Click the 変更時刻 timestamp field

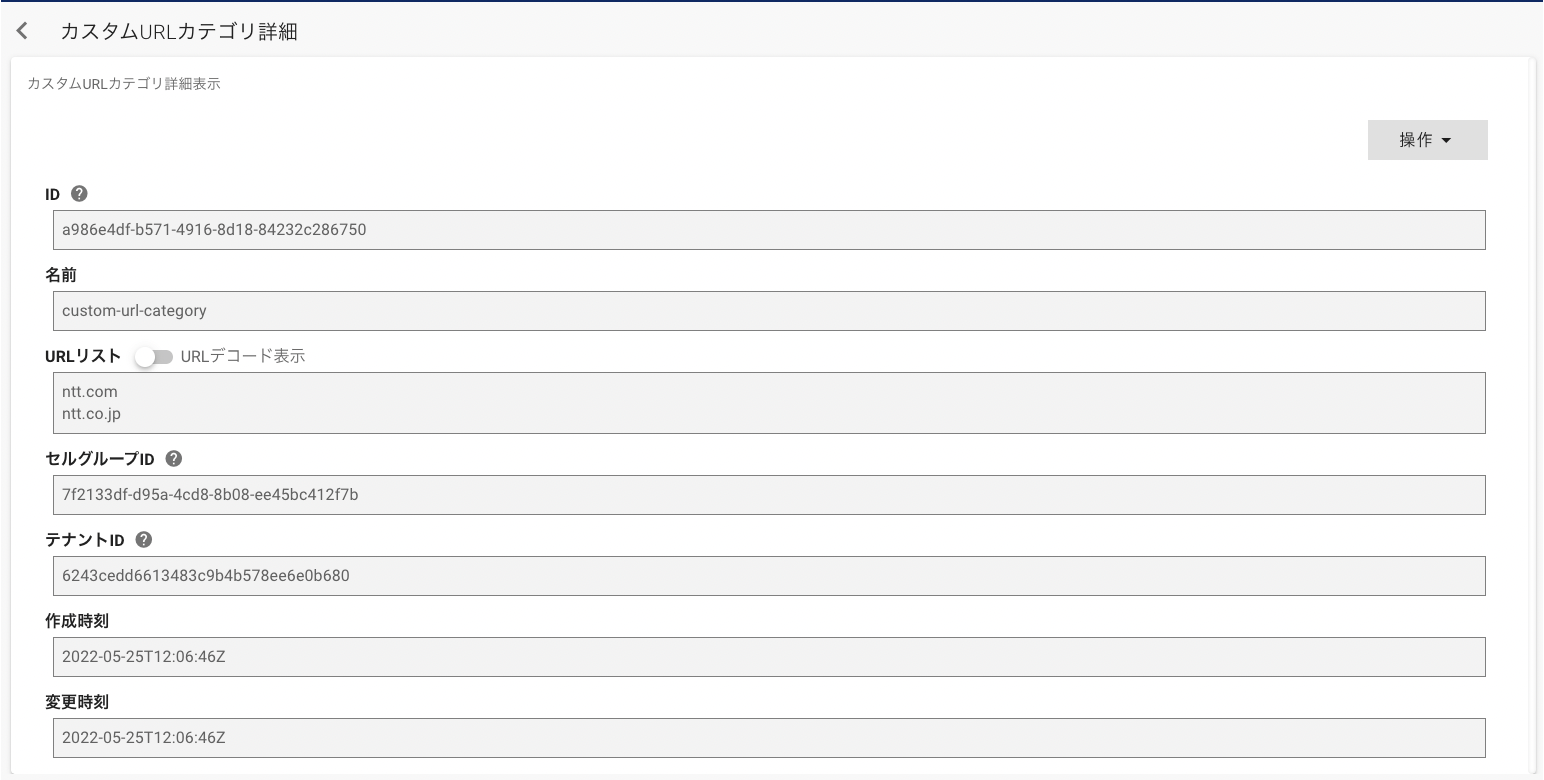tap(768, 738)
